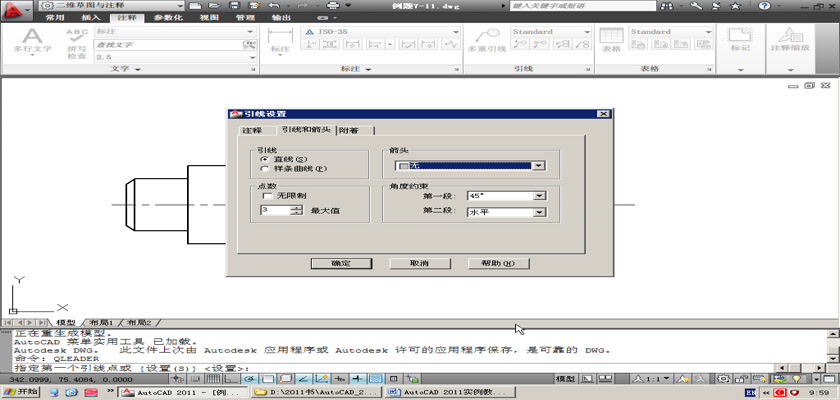Click the find text icon beside 查找文字 field
Viewport: 840px width, 400px height.
250,44
